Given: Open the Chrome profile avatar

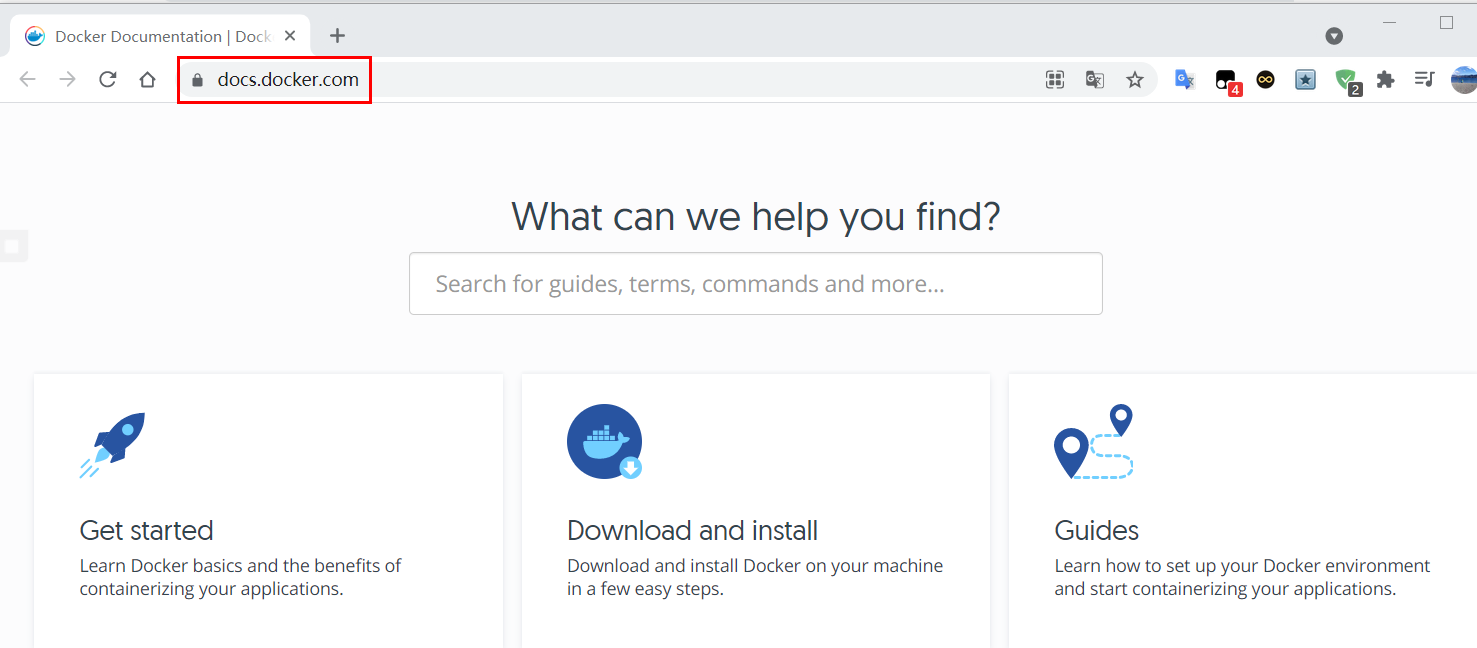Looking at the screenshot, I should [x=1464, y=80].
